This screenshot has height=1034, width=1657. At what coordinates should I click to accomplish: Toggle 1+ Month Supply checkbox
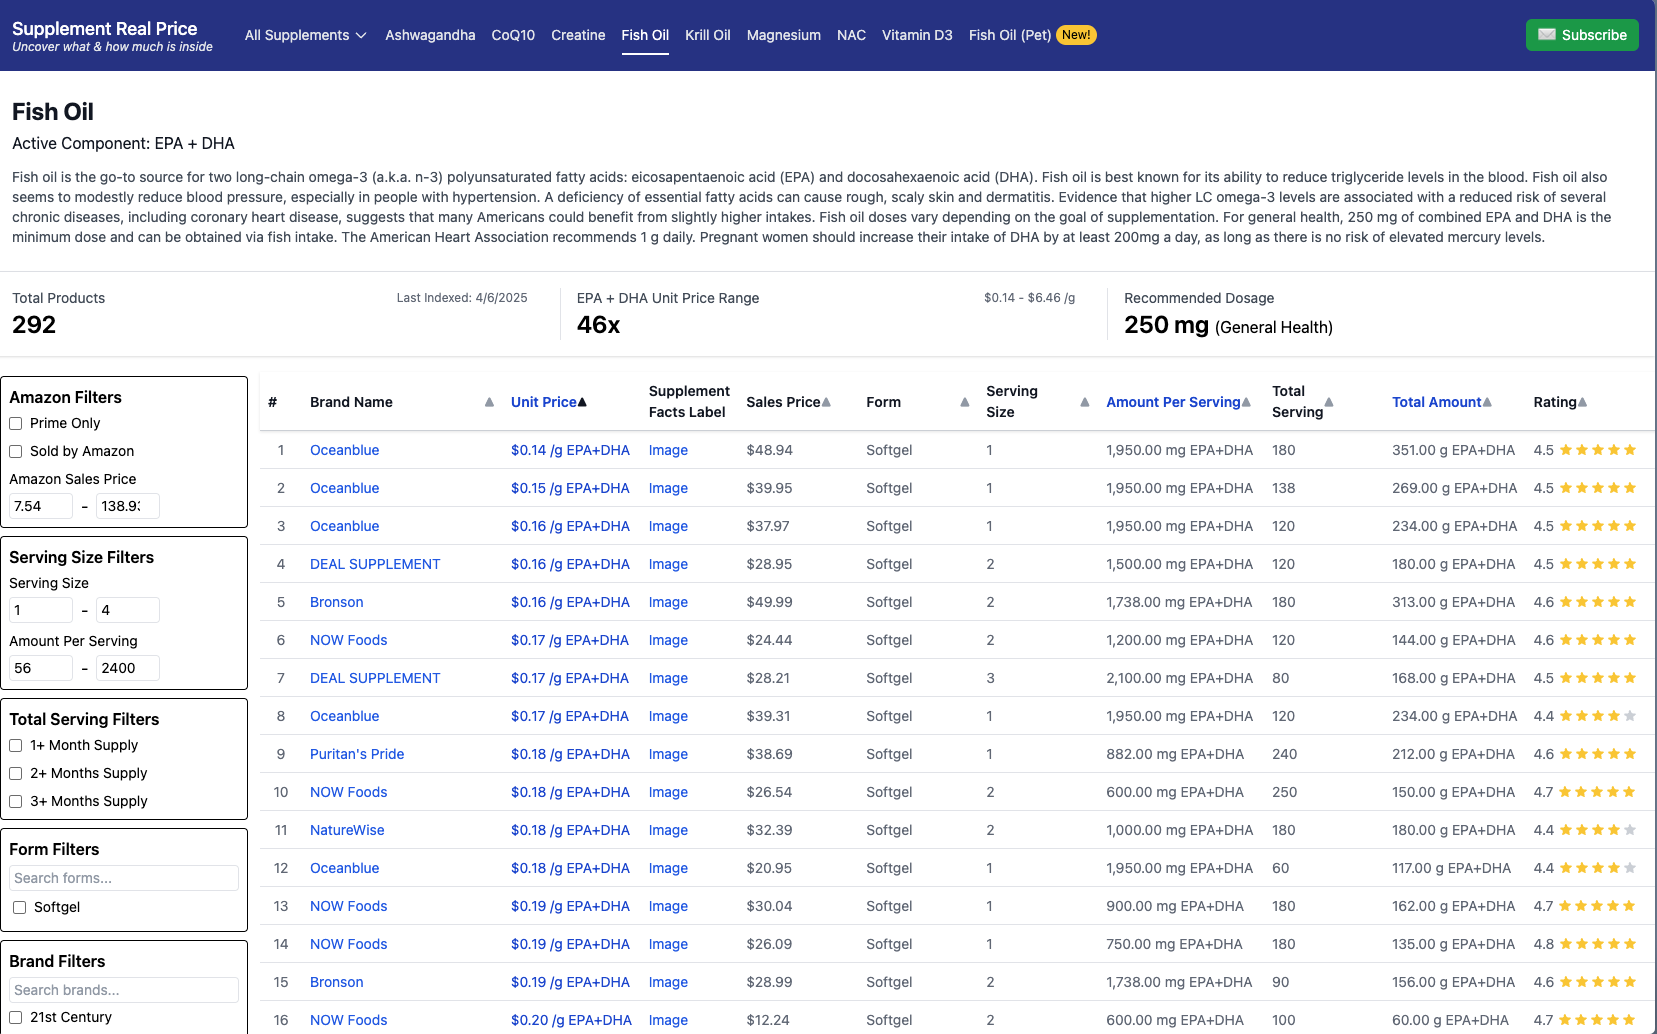tap(16, 745)
